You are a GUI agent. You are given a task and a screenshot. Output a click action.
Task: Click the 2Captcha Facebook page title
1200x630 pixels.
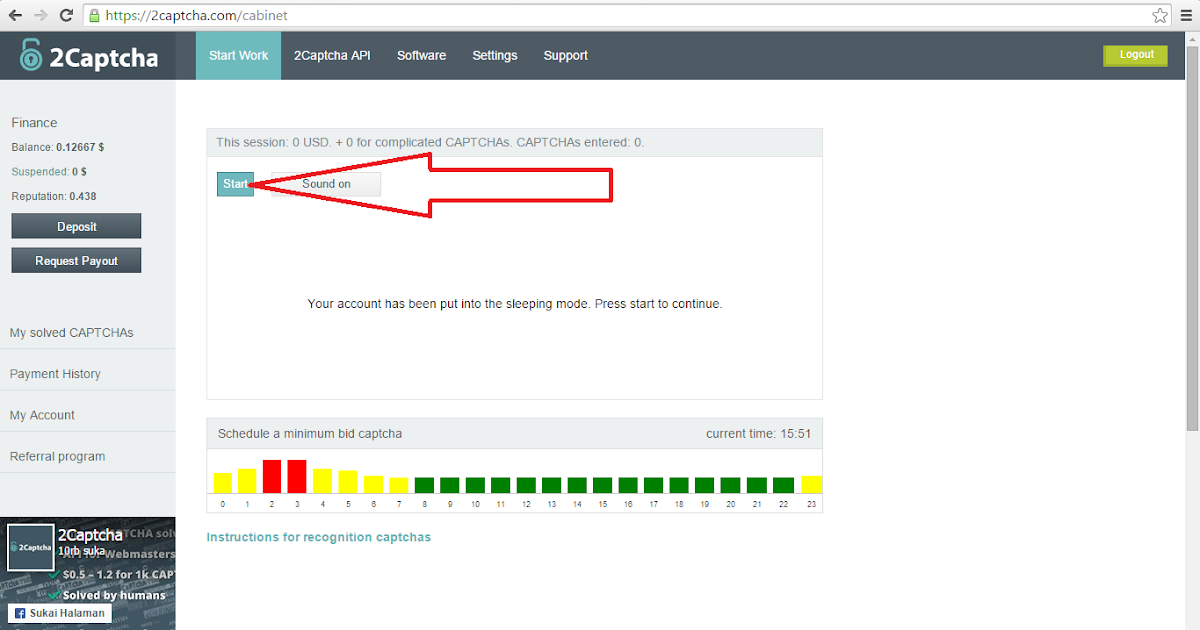pyautogui.click(x=90, y=535)
